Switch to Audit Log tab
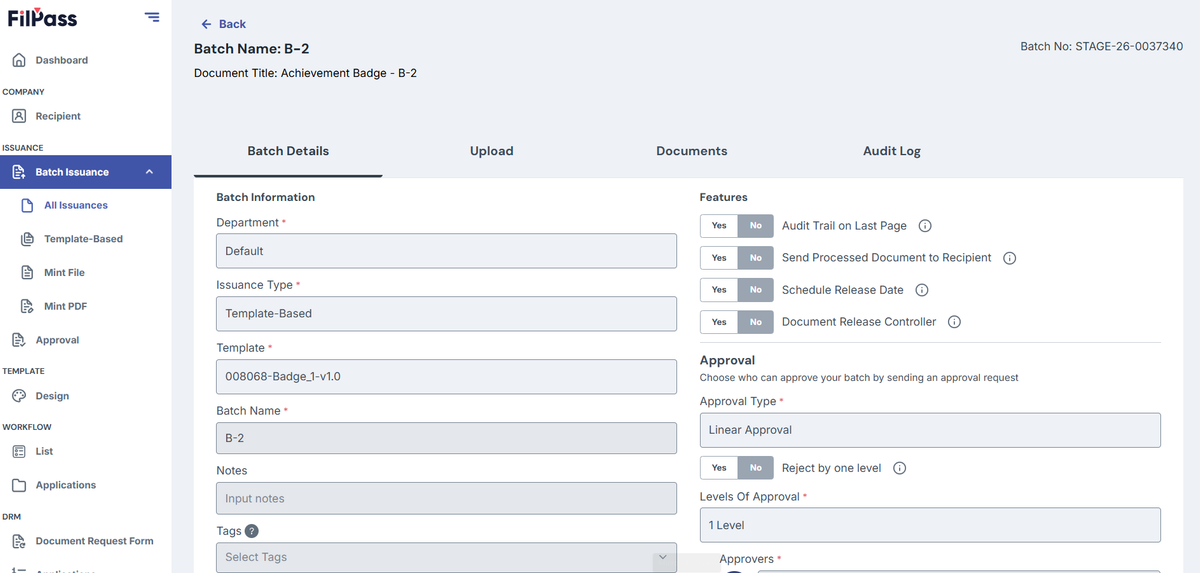Viewport: 1200px width, 573px height. (892, 151)
